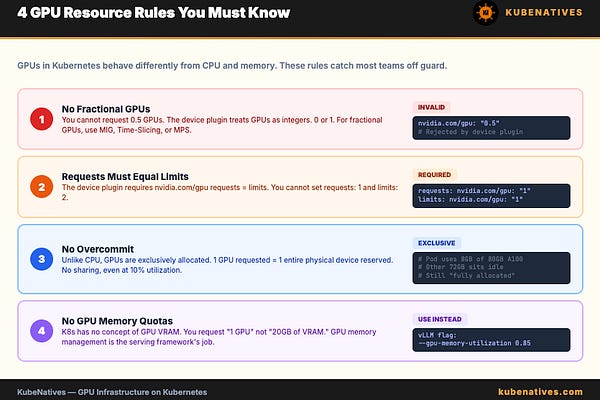This screenshot has width=600, height=400.
Task: Click 'You cannot request 0.5 GPUs' description text
Action: click(x=222, y=125)
